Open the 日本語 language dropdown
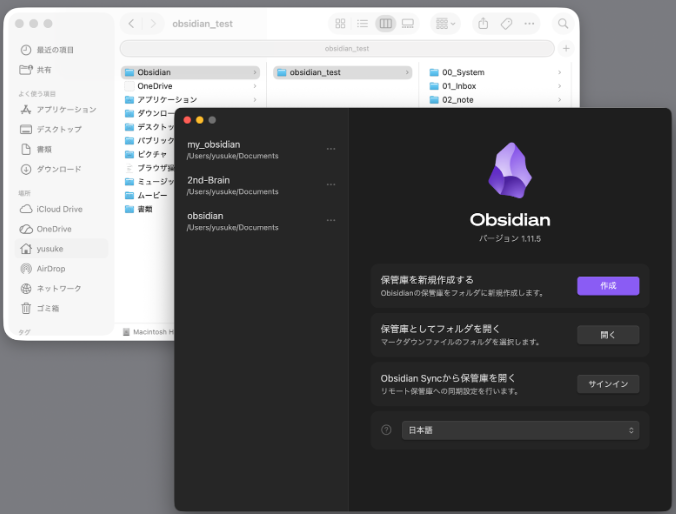676x514 pixels. 520,430
